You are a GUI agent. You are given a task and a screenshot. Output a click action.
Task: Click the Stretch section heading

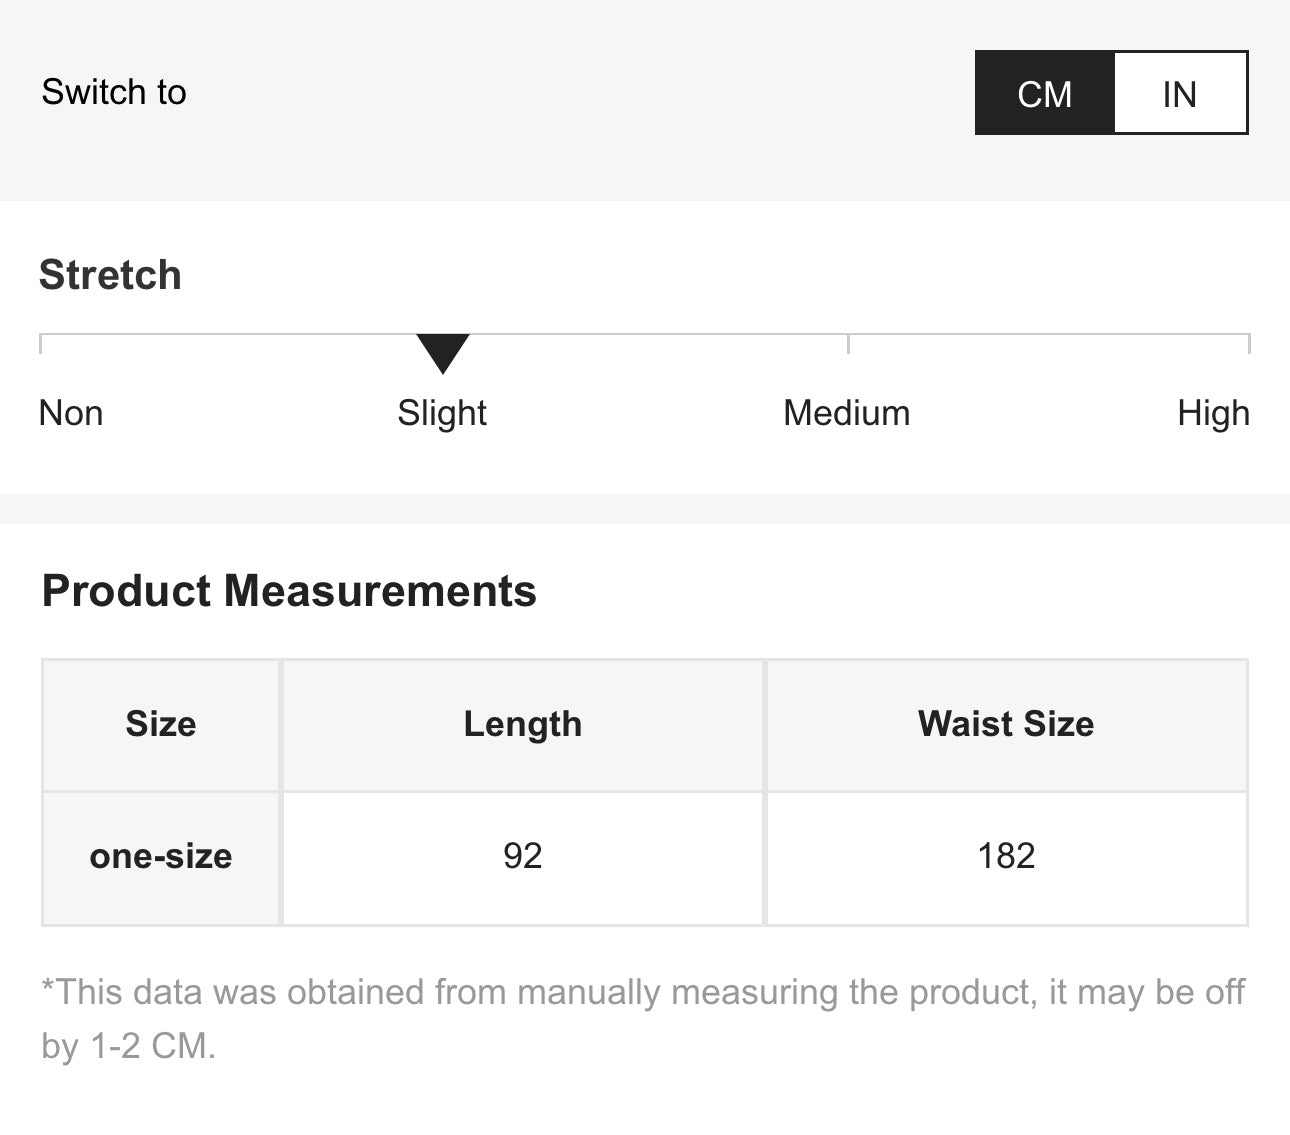[x=110, y=275]
